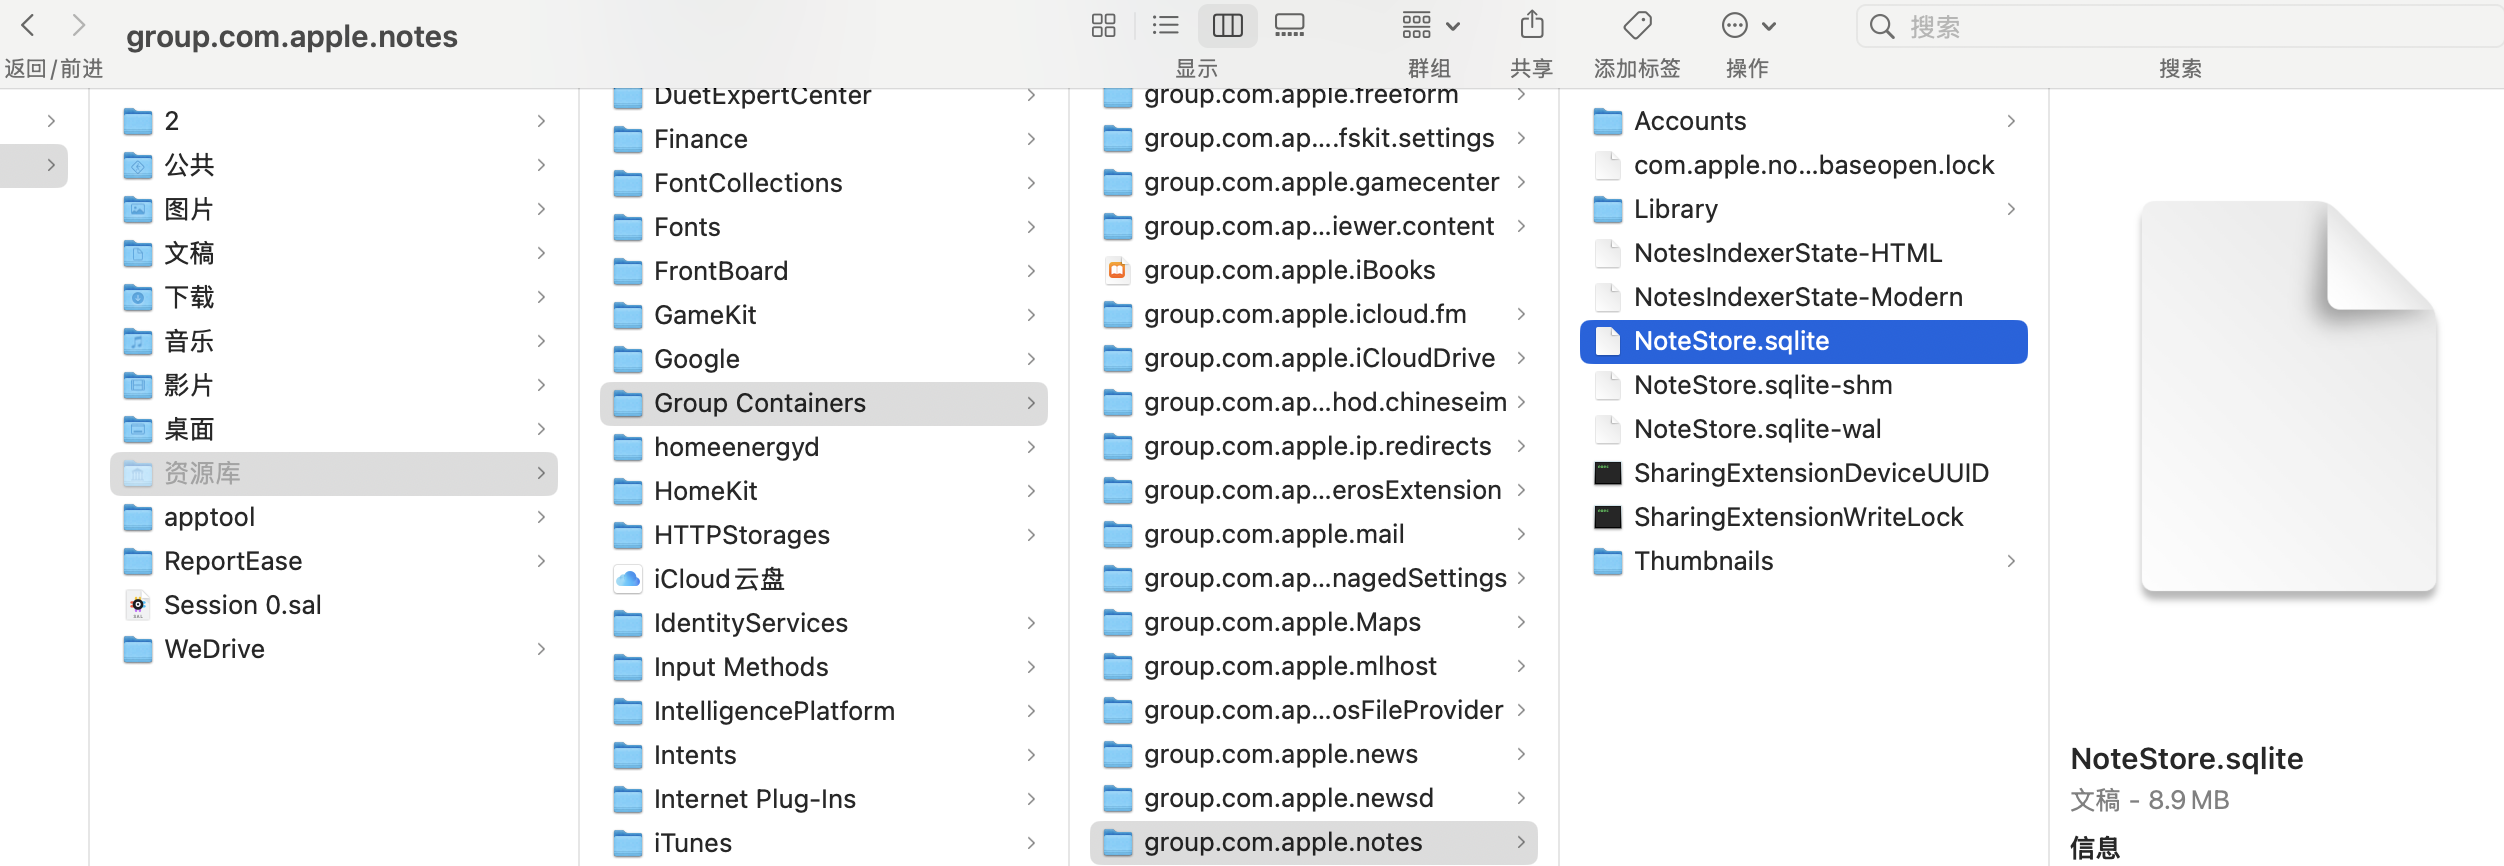Screen dimensions: 2504x866
Task: Open the Thumbnails folder icon
Action: [1608, 561]
